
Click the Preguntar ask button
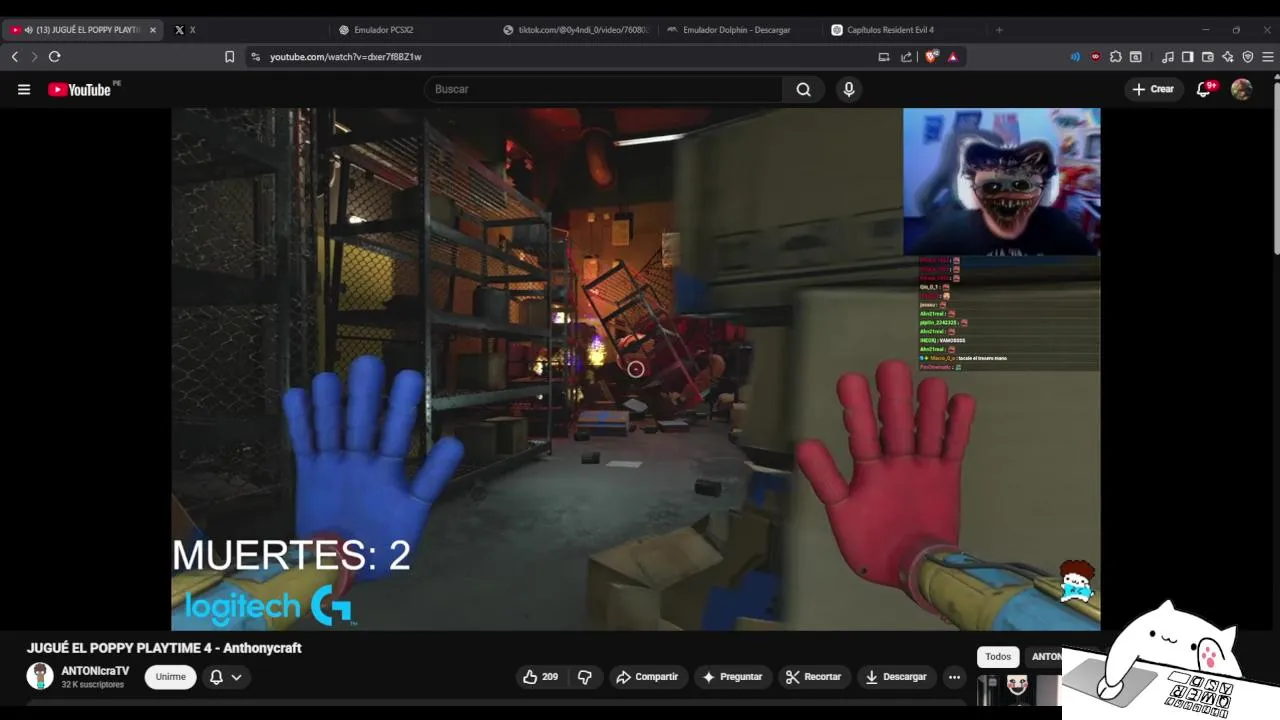coord(733,677)
